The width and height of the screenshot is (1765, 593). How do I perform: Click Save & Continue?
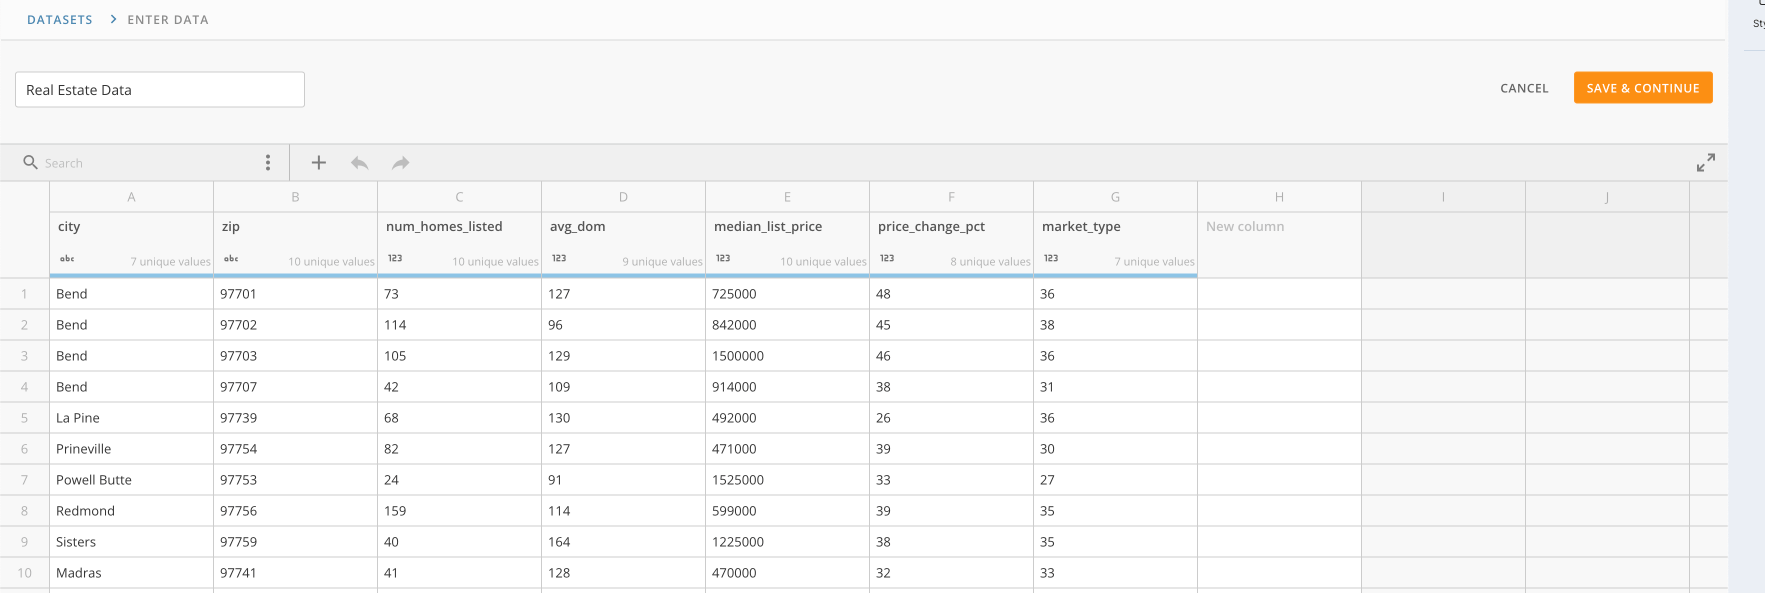coord(1643,87)
